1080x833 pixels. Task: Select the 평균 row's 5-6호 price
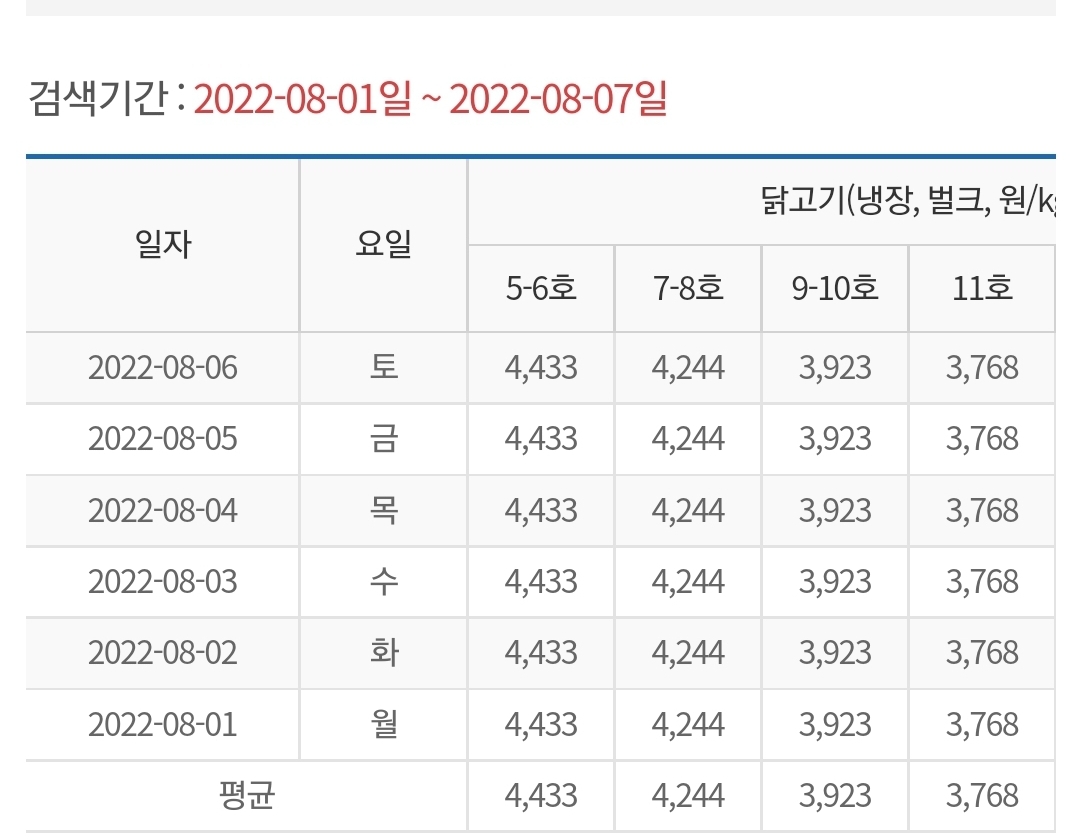click(541, 796)
